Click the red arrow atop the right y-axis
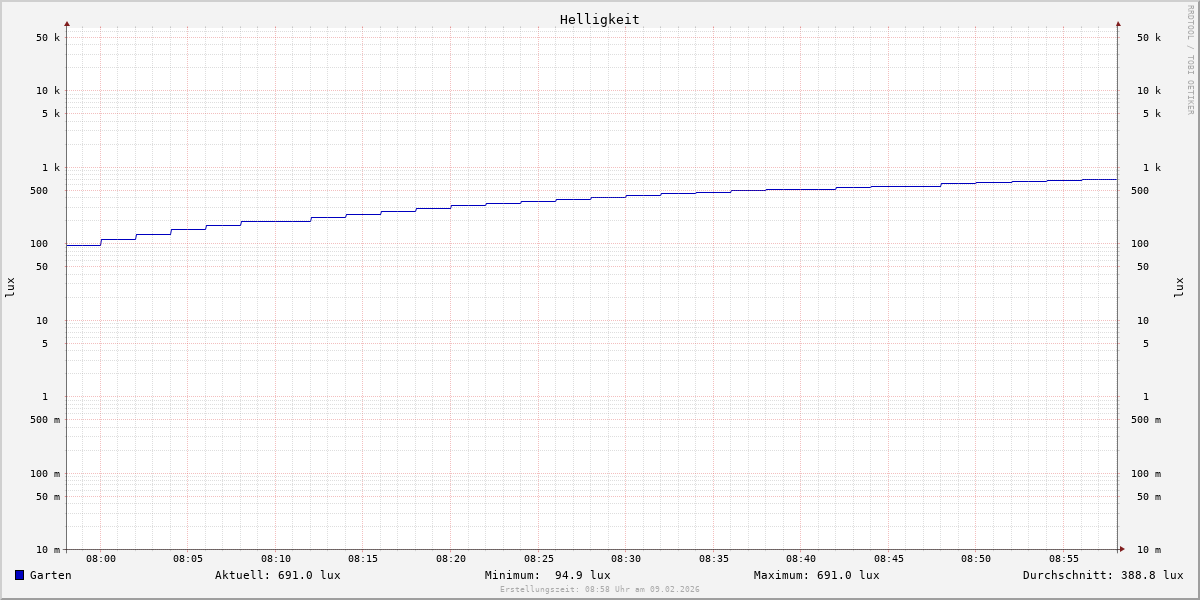1200x600 pixels. click(x=1118, y=23)
